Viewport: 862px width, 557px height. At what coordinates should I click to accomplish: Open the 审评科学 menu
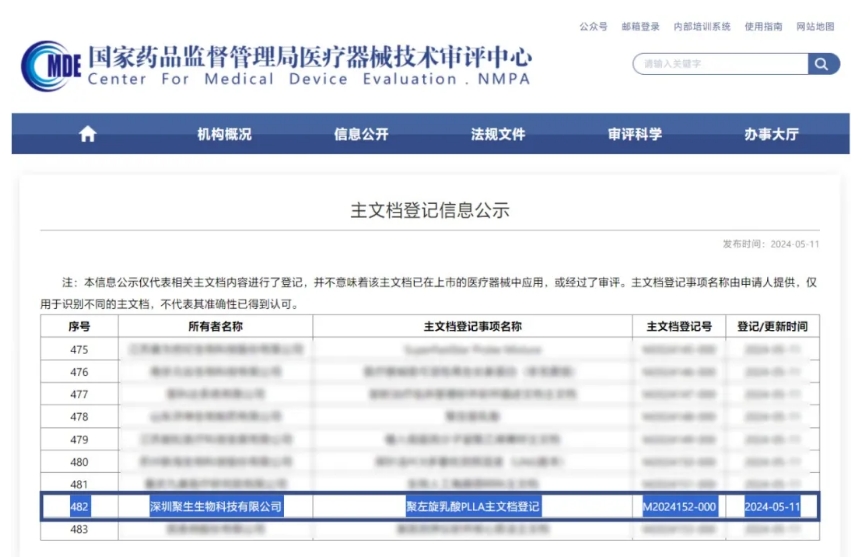click(635, 134)
